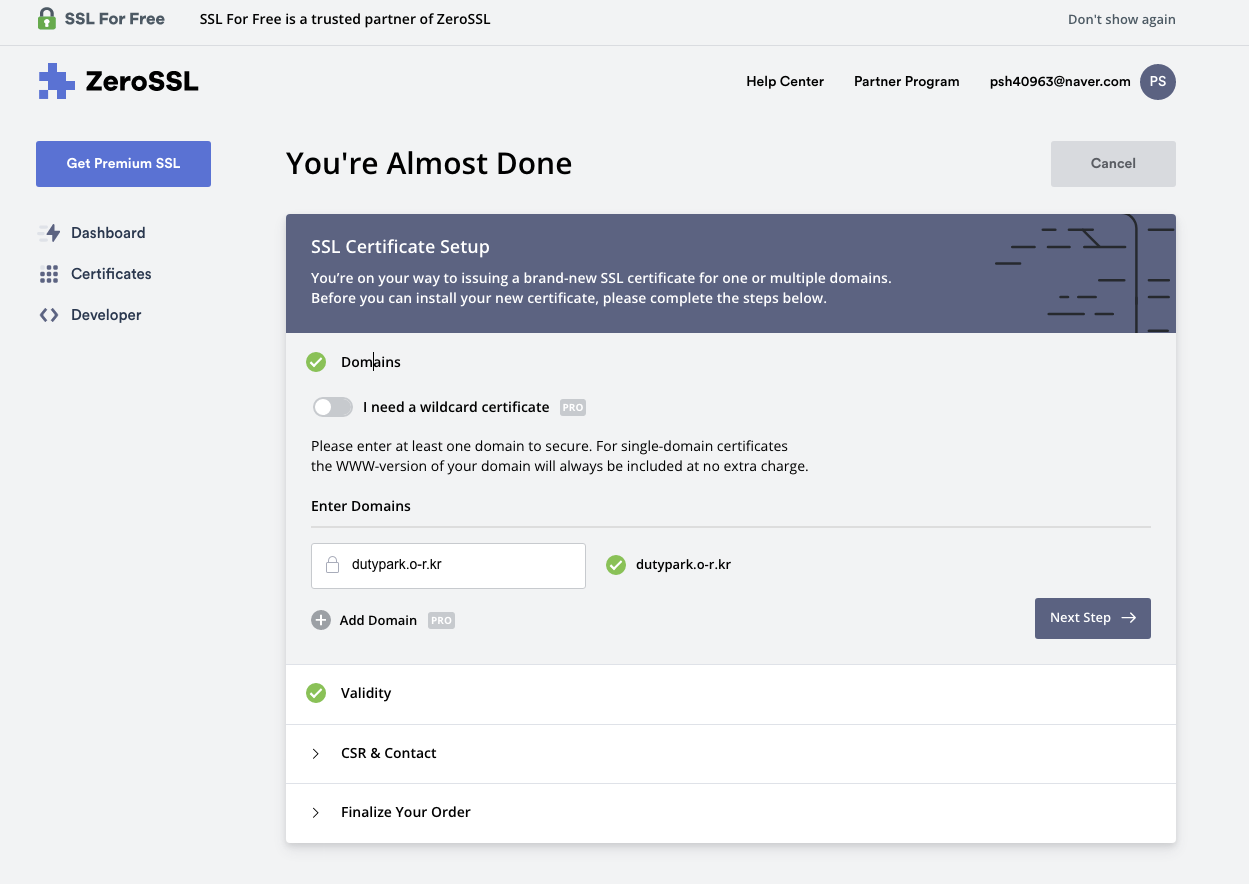Click the Dashboard lightning bolt icon
The height and width of the screenshot is (884, 1249).
(49, 233)
